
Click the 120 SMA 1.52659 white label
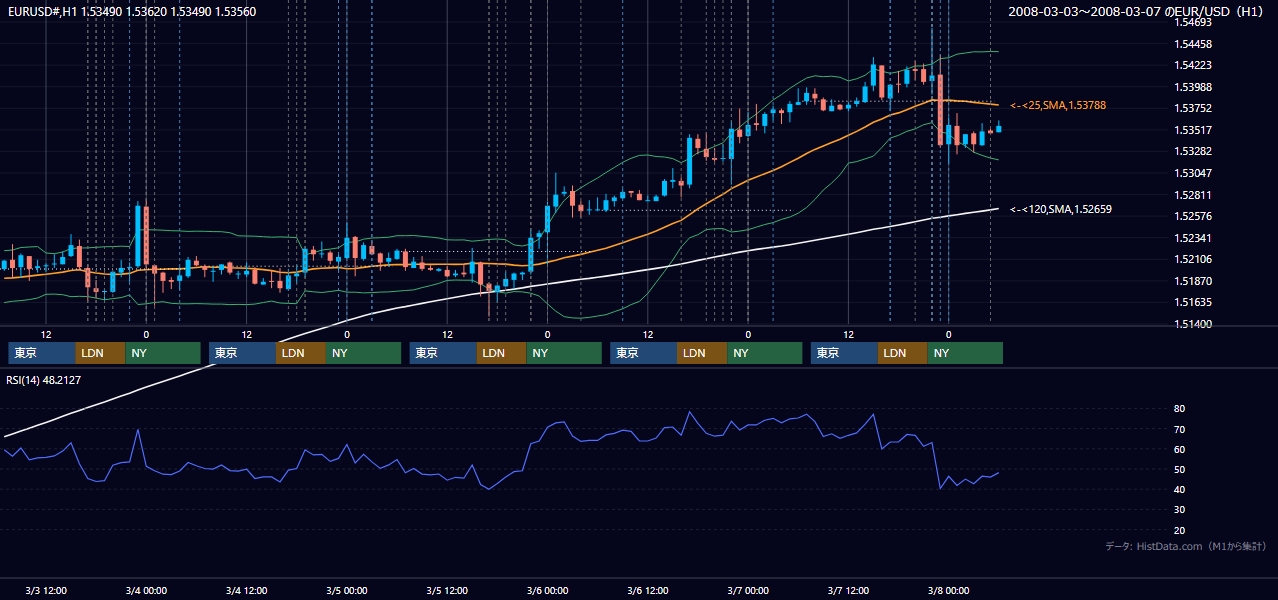(x=1061, y=209)
